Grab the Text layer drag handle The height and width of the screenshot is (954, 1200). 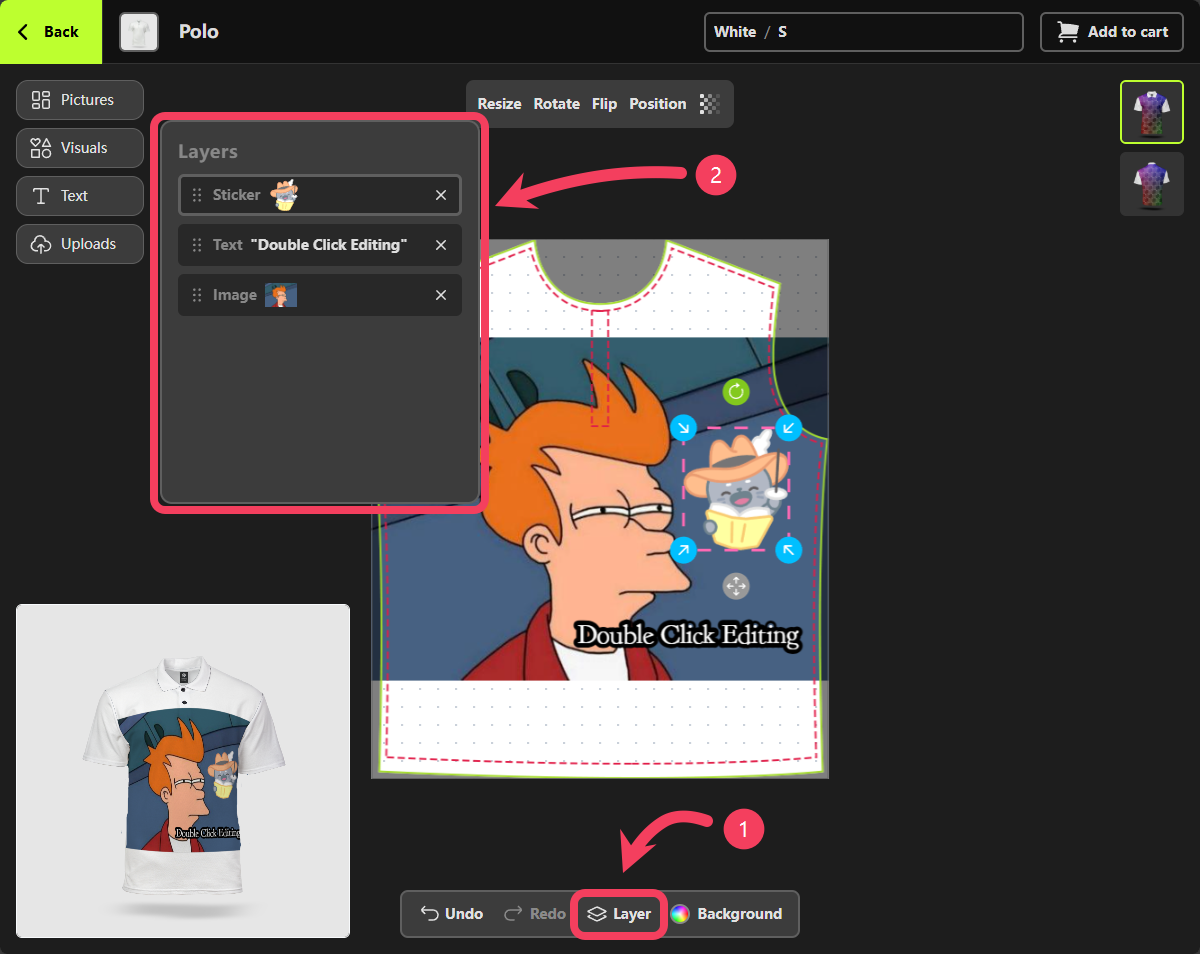(x=197, y=245)
